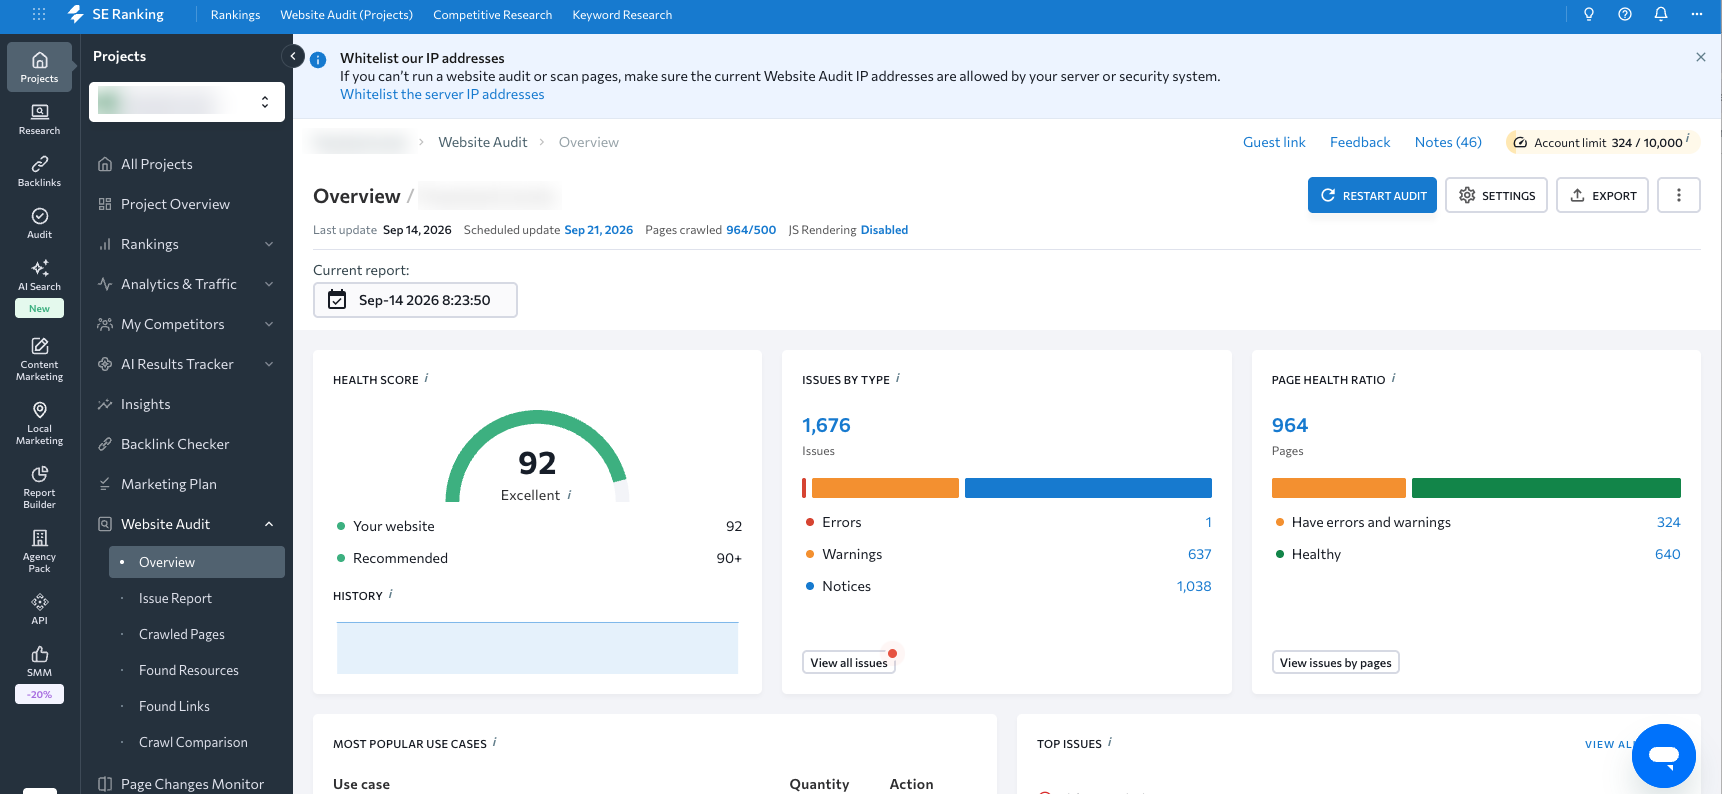The height and width of the screenshot is (794, 1722).
Task: Open Website Audit (Projects) top menu
Action: [x=346, y=15]
